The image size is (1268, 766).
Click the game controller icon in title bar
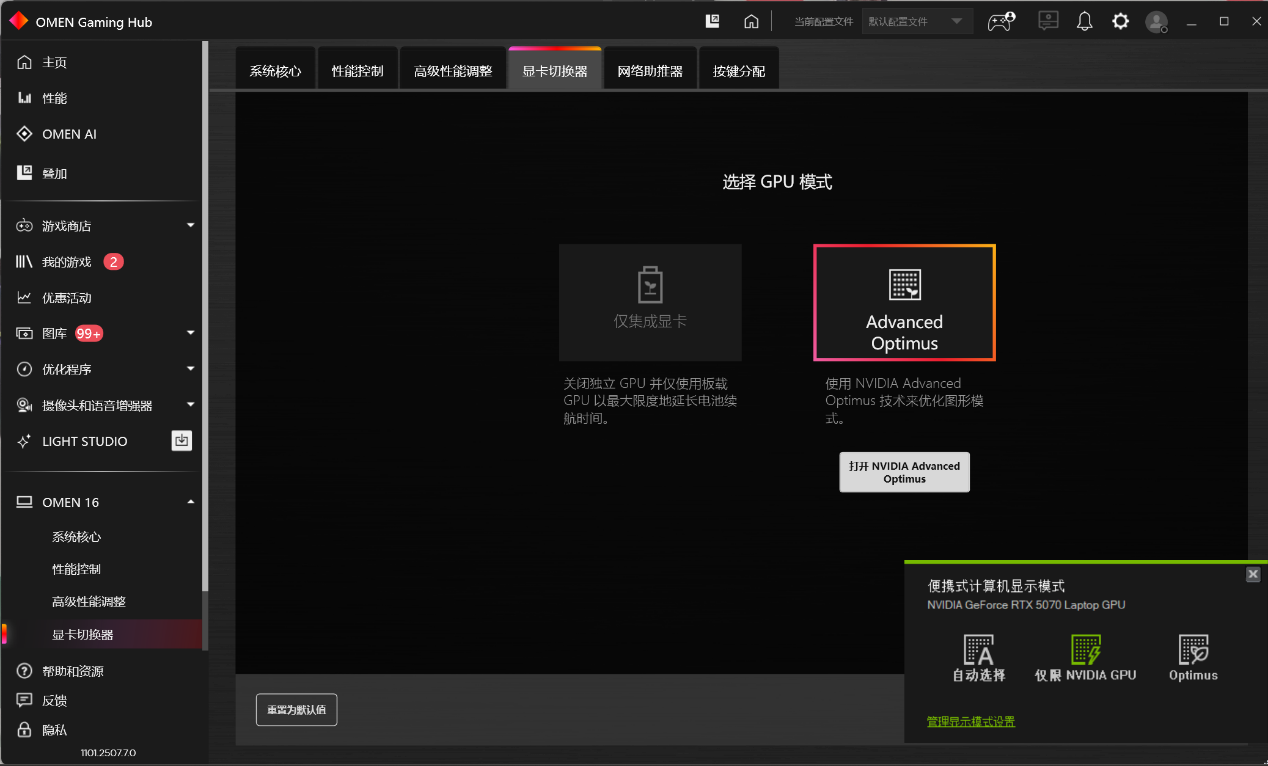pos(1001,20)
